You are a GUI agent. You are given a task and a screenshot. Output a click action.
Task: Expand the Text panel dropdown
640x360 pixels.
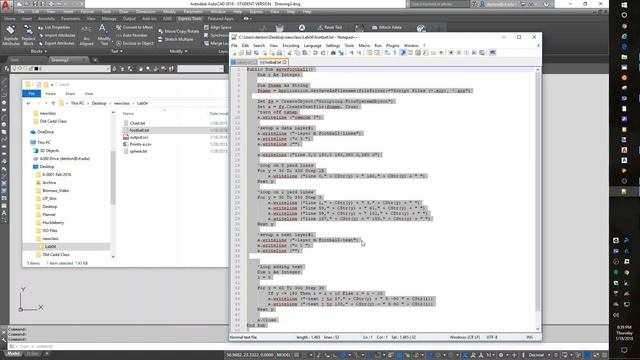[x=116, y=51]
